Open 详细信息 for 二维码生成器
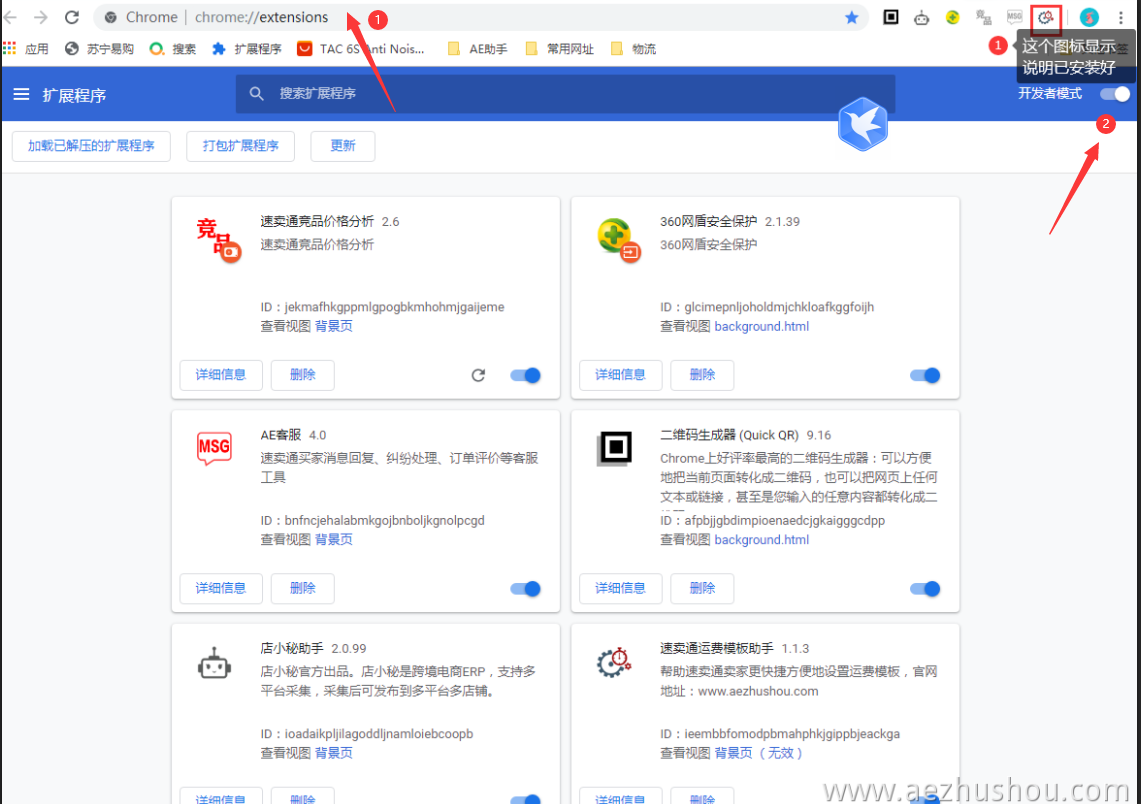The height and width of the screenshot is (804, 1141). click(x=621, y=588)
